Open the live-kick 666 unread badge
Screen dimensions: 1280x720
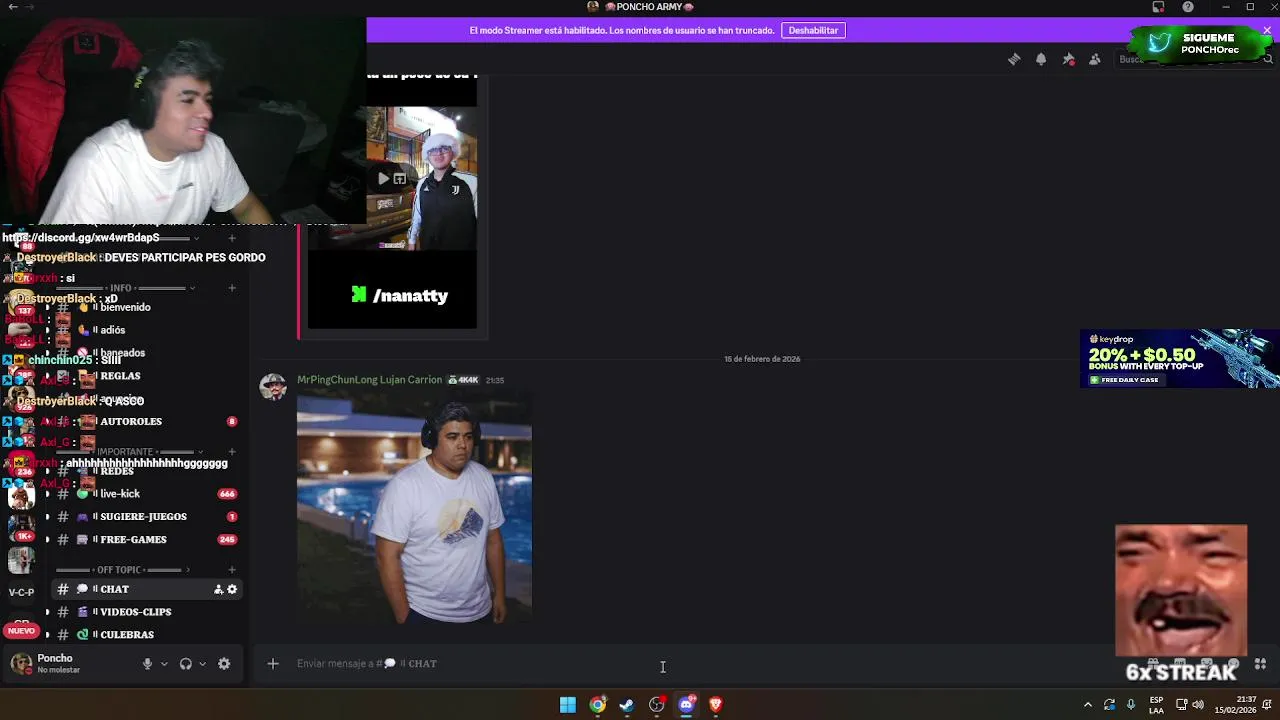[227, 494]
